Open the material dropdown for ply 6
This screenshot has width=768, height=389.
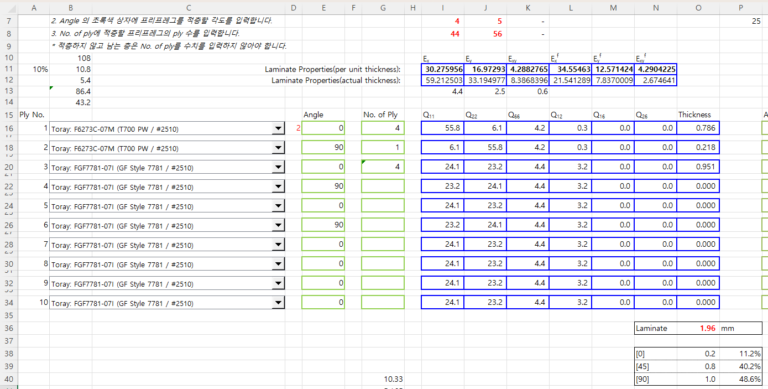pyautogui.click(x=278, y=225)
